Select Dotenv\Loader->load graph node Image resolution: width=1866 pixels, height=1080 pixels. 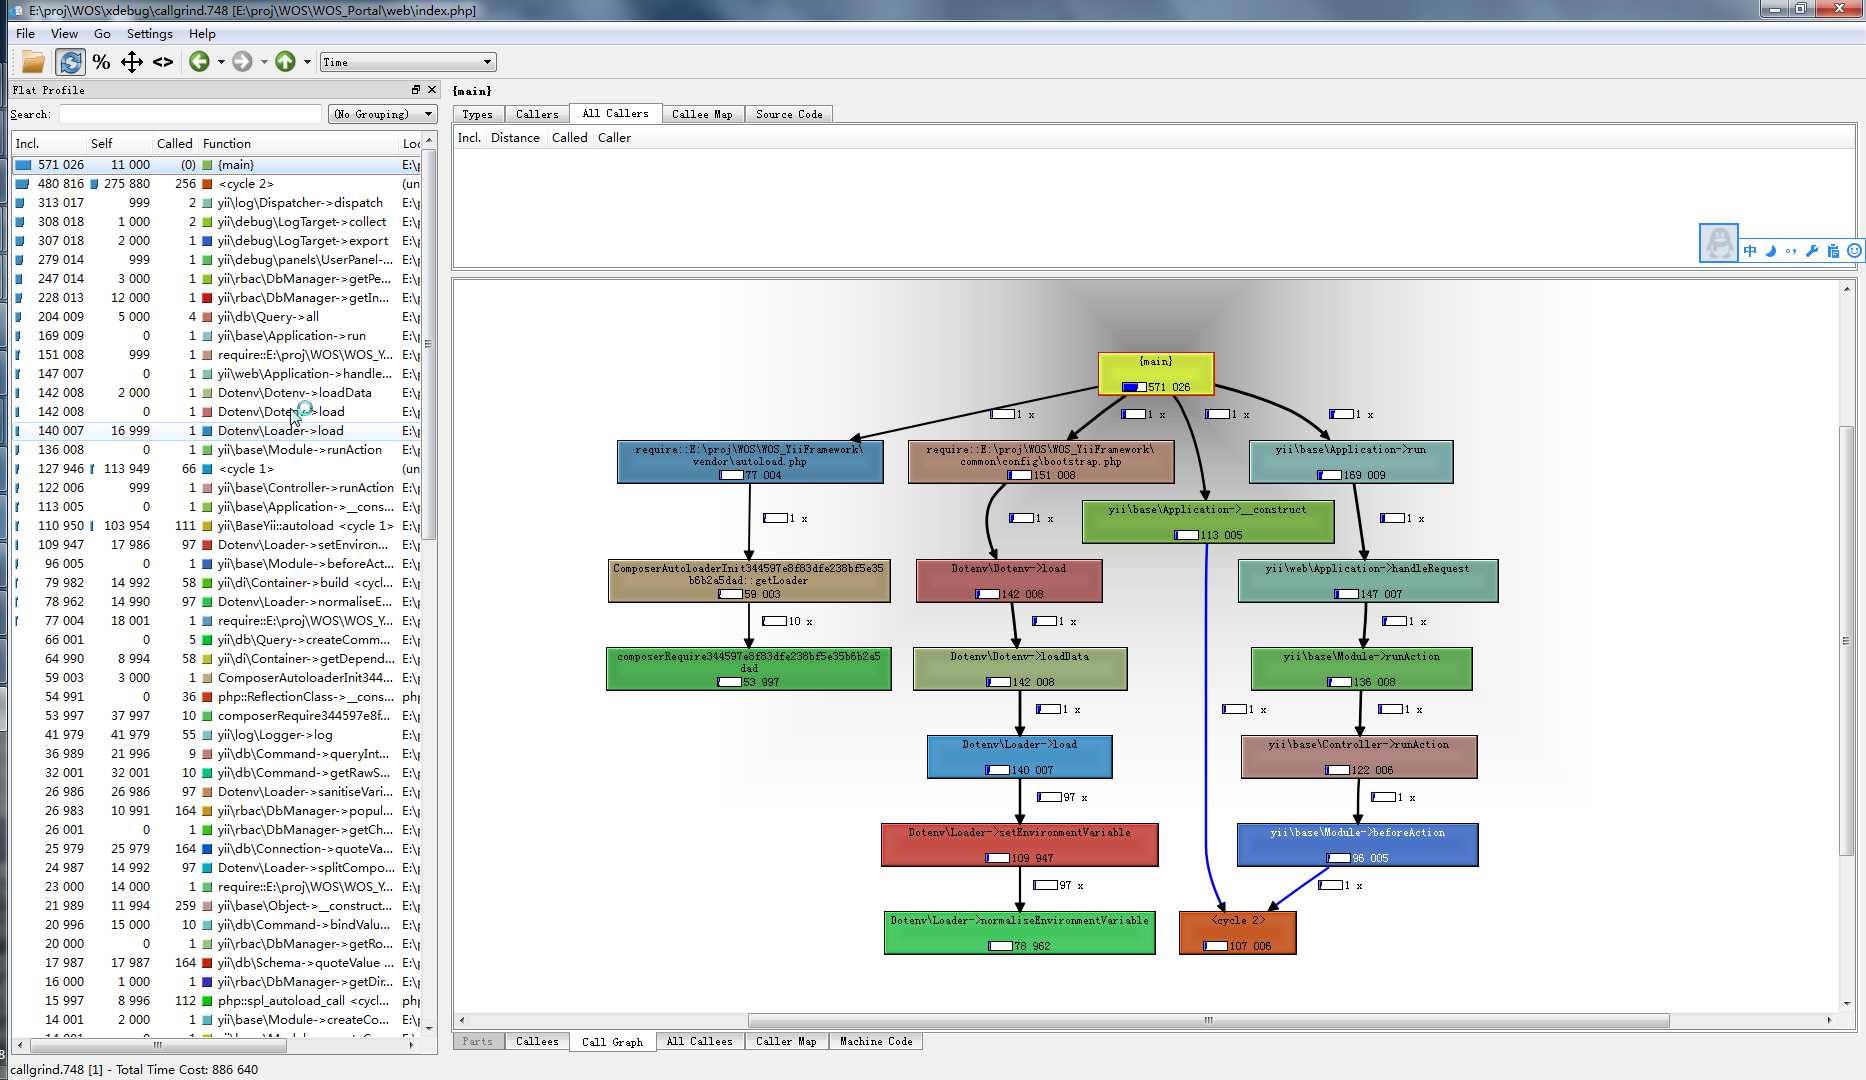point(1019,757)
